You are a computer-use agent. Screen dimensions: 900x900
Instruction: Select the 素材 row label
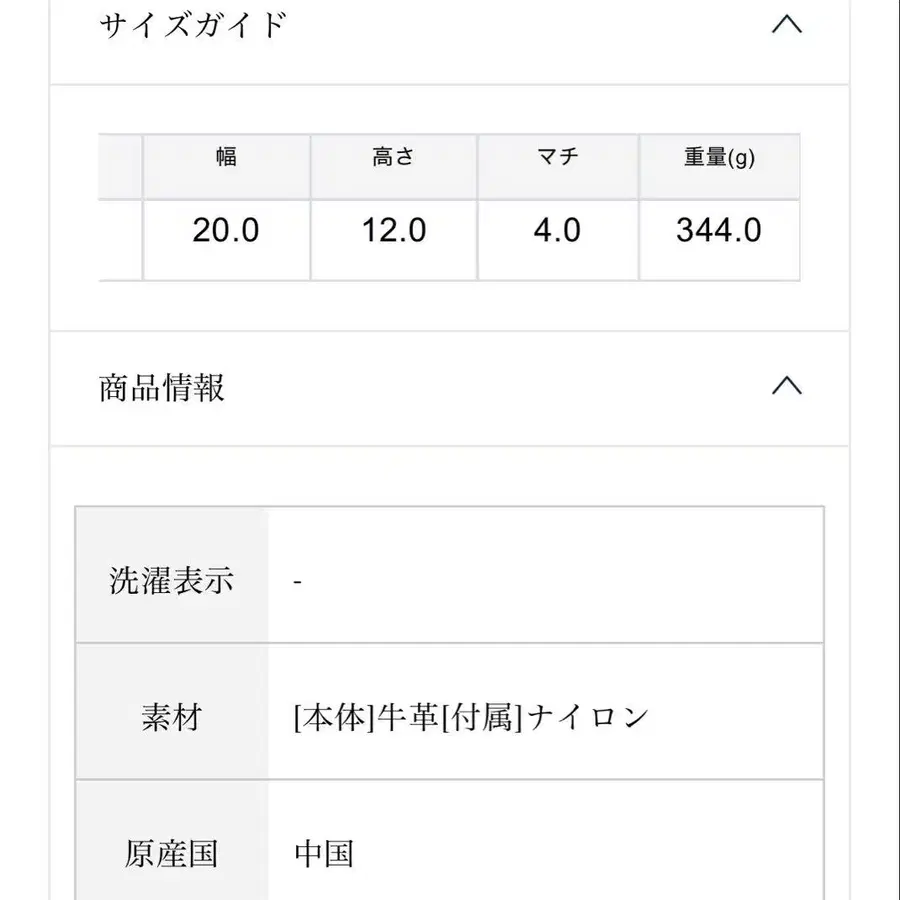171,716
